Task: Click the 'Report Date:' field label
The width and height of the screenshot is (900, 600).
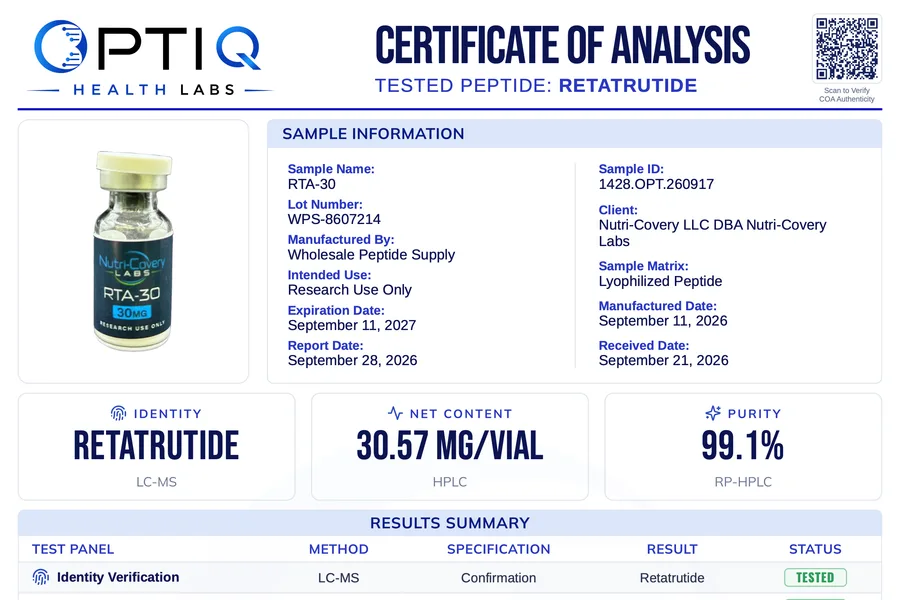Action: (325, 346)
